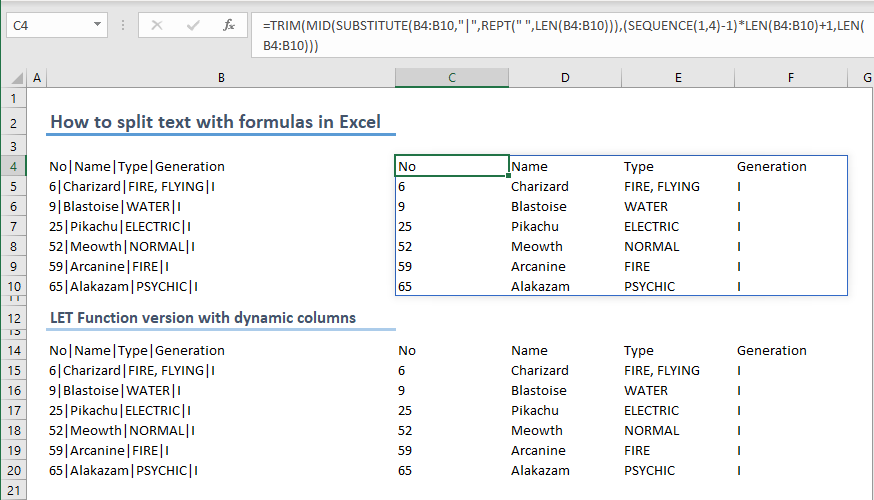Click 'NORMAL' in row 18

pos(651,430)
